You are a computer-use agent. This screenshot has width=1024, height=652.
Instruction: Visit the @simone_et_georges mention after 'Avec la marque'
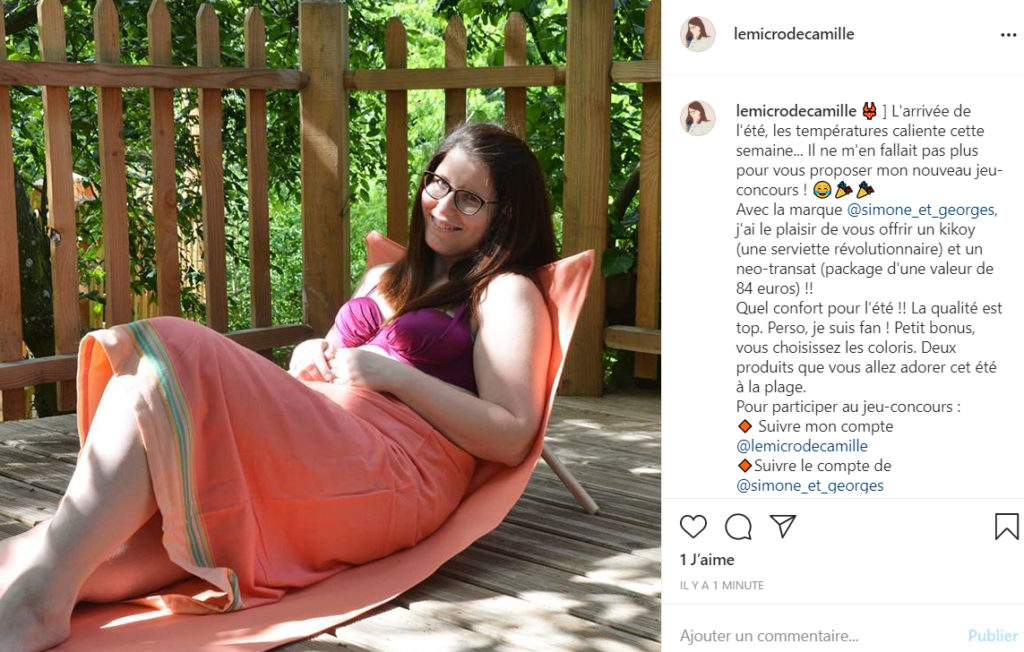pos(921,210)
